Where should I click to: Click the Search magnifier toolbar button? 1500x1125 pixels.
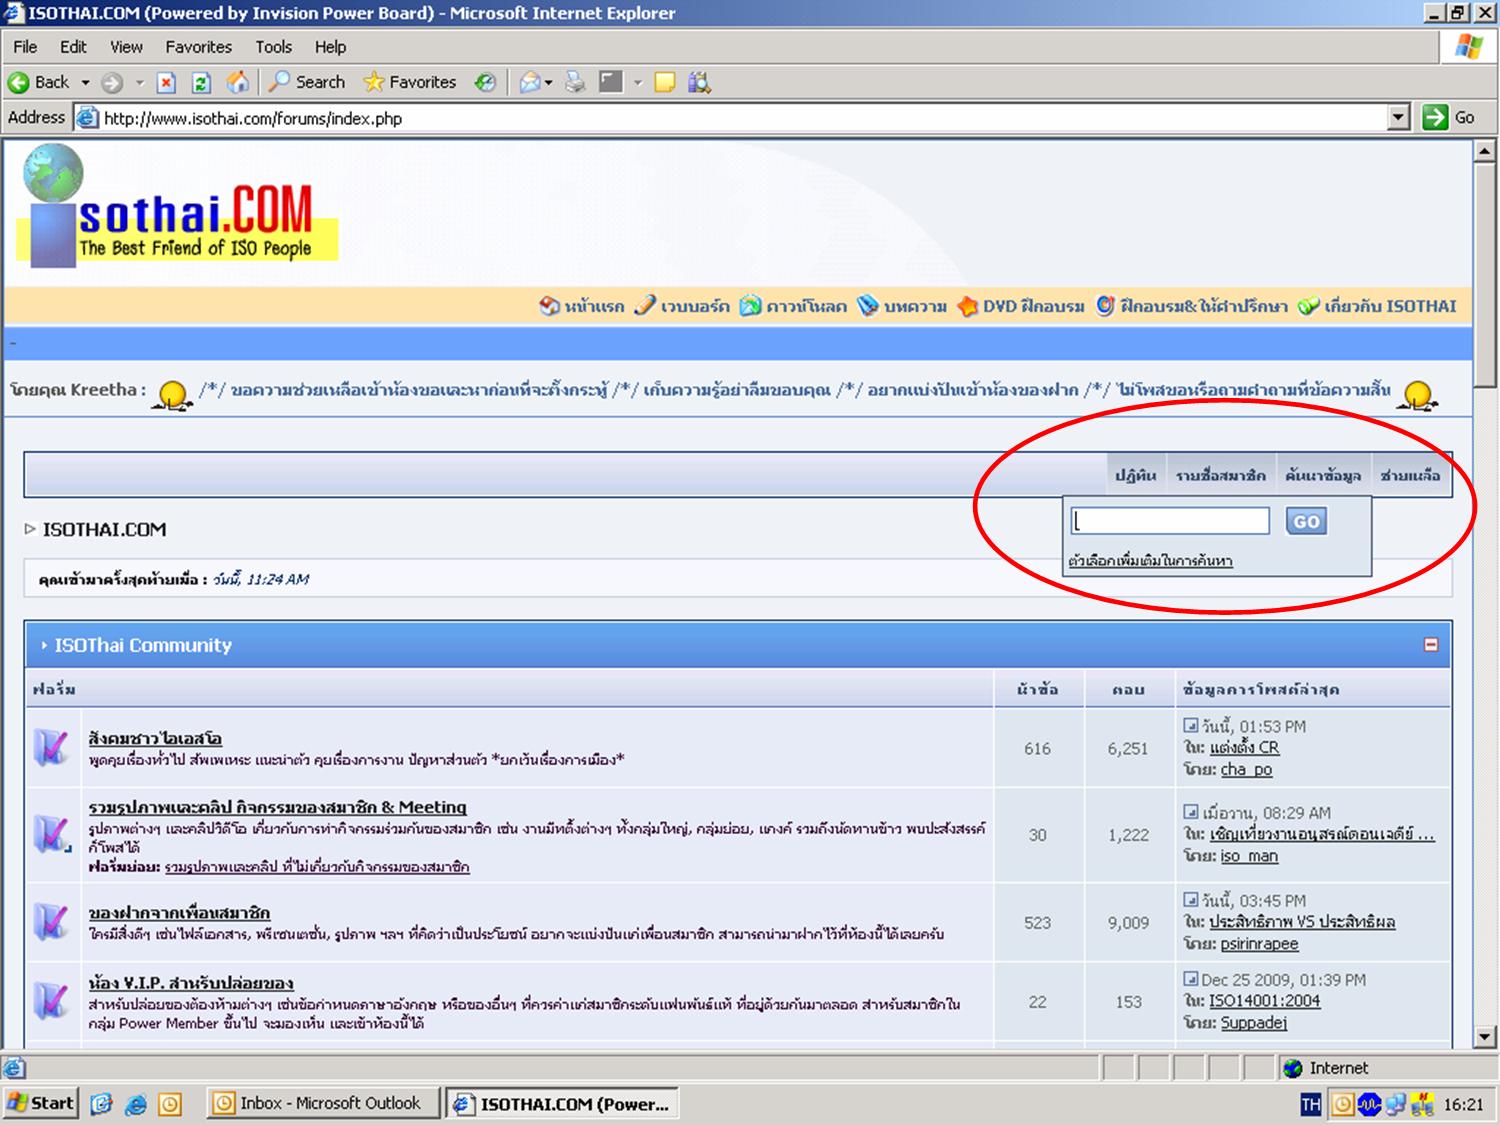pyautogui.click(x=307, y=82)
